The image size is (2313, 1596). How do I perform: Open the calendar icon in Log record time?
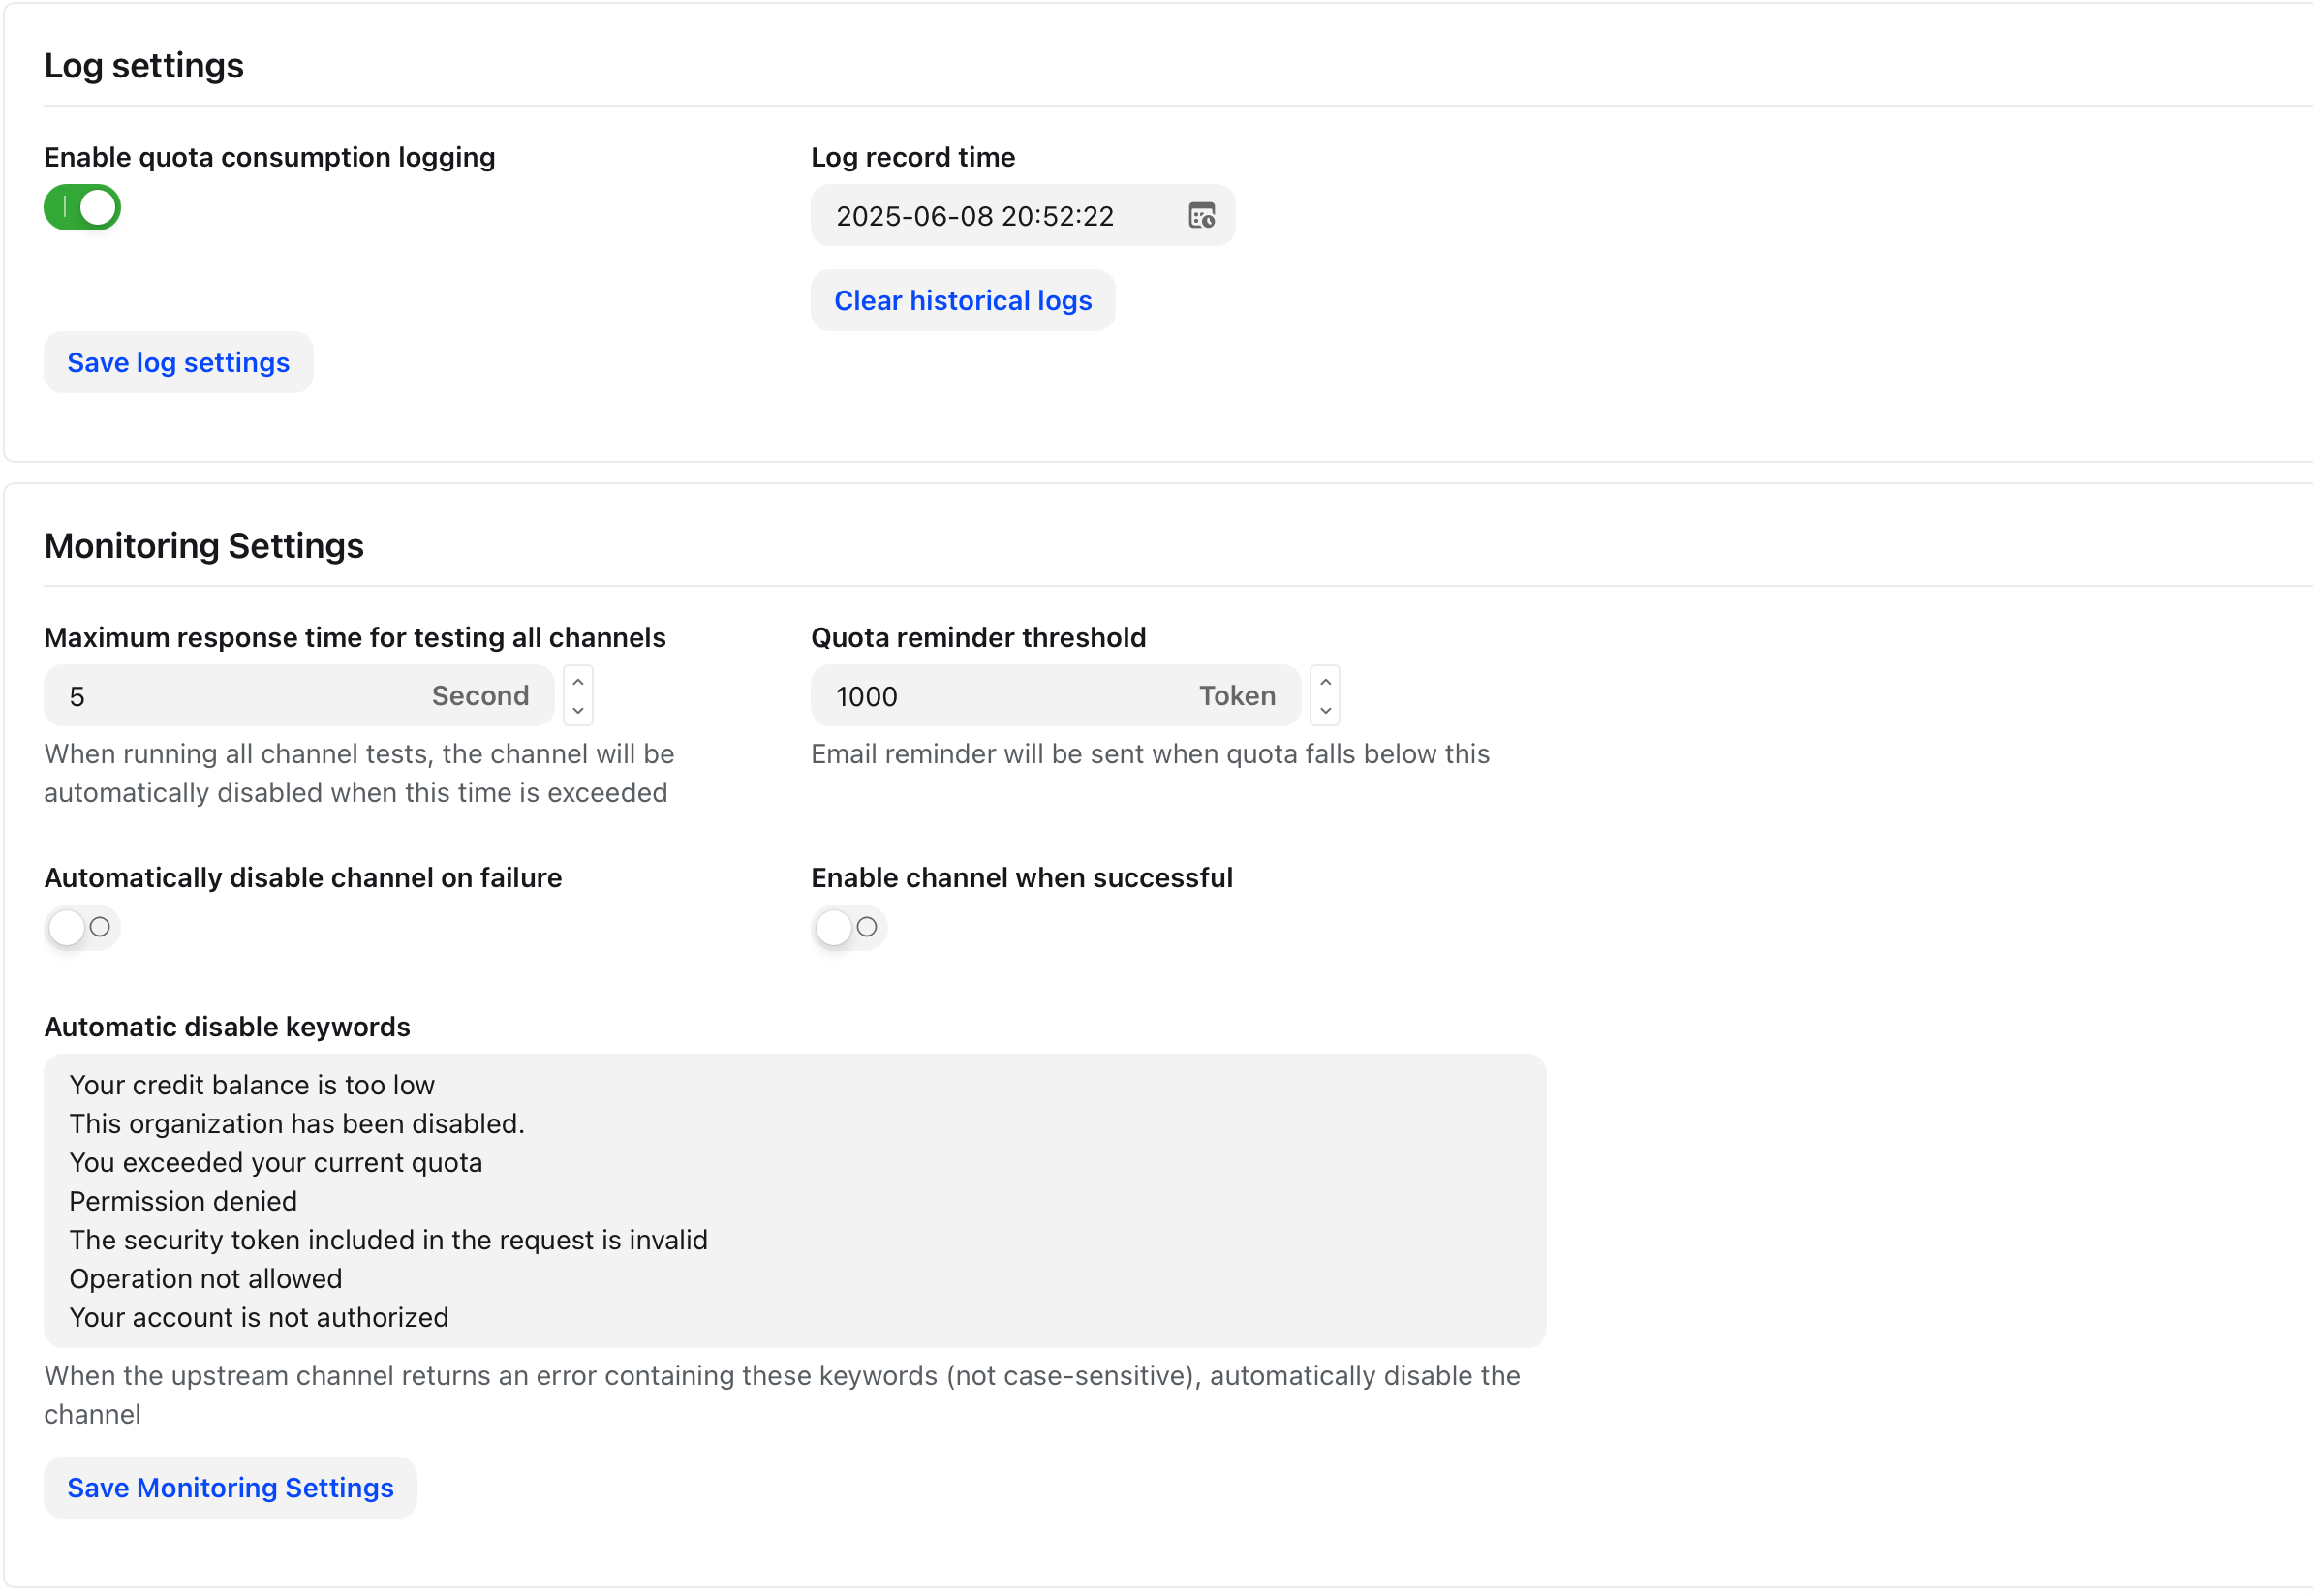tap(1201, 216)
